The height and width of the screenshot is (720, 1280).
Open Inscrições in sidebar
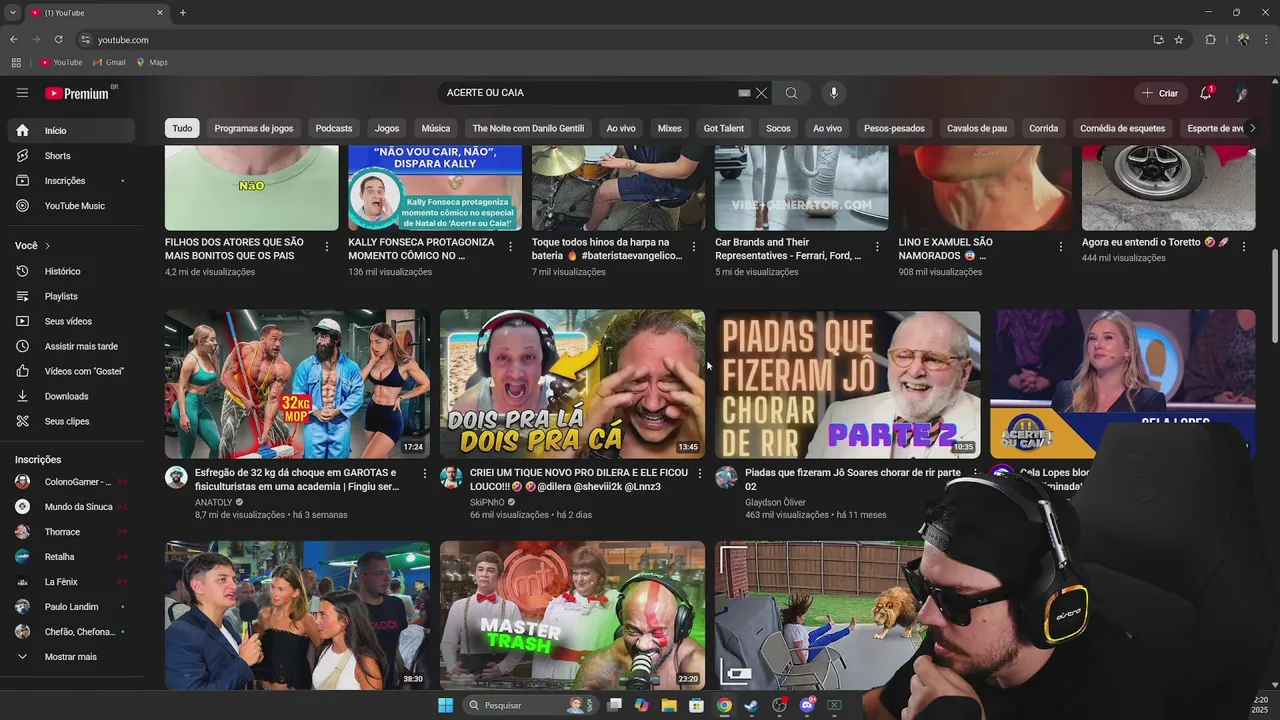point(69,181)
